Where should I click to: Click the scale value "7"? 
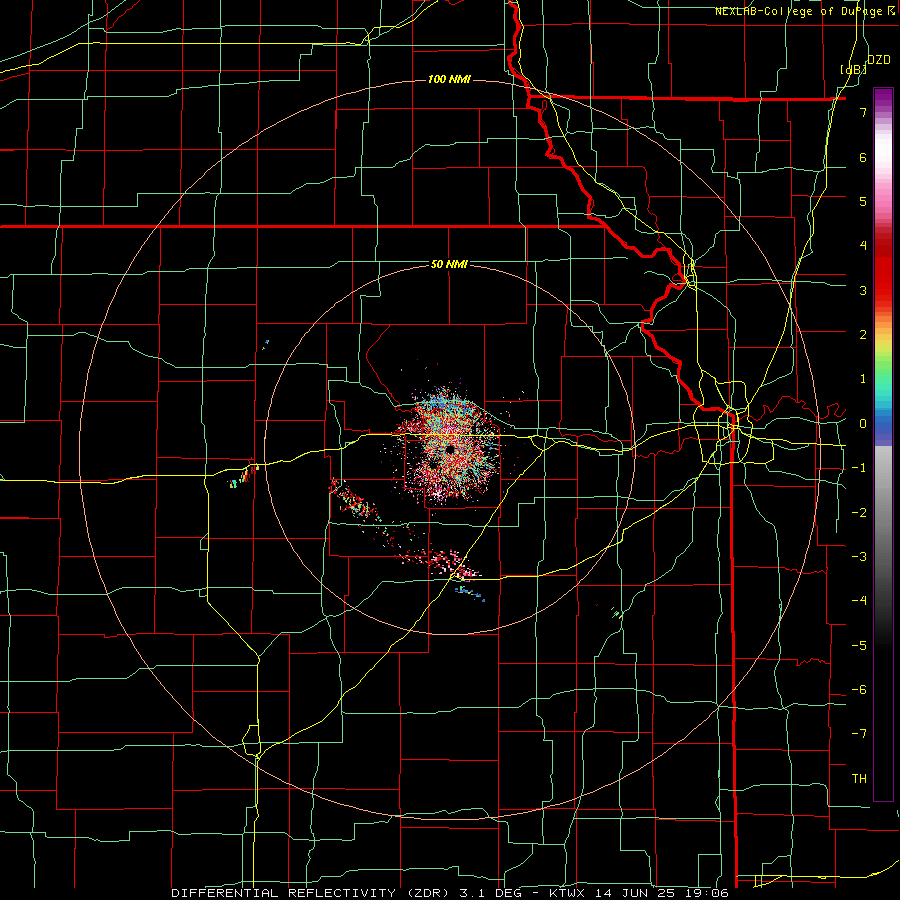[x=863, y=112]
